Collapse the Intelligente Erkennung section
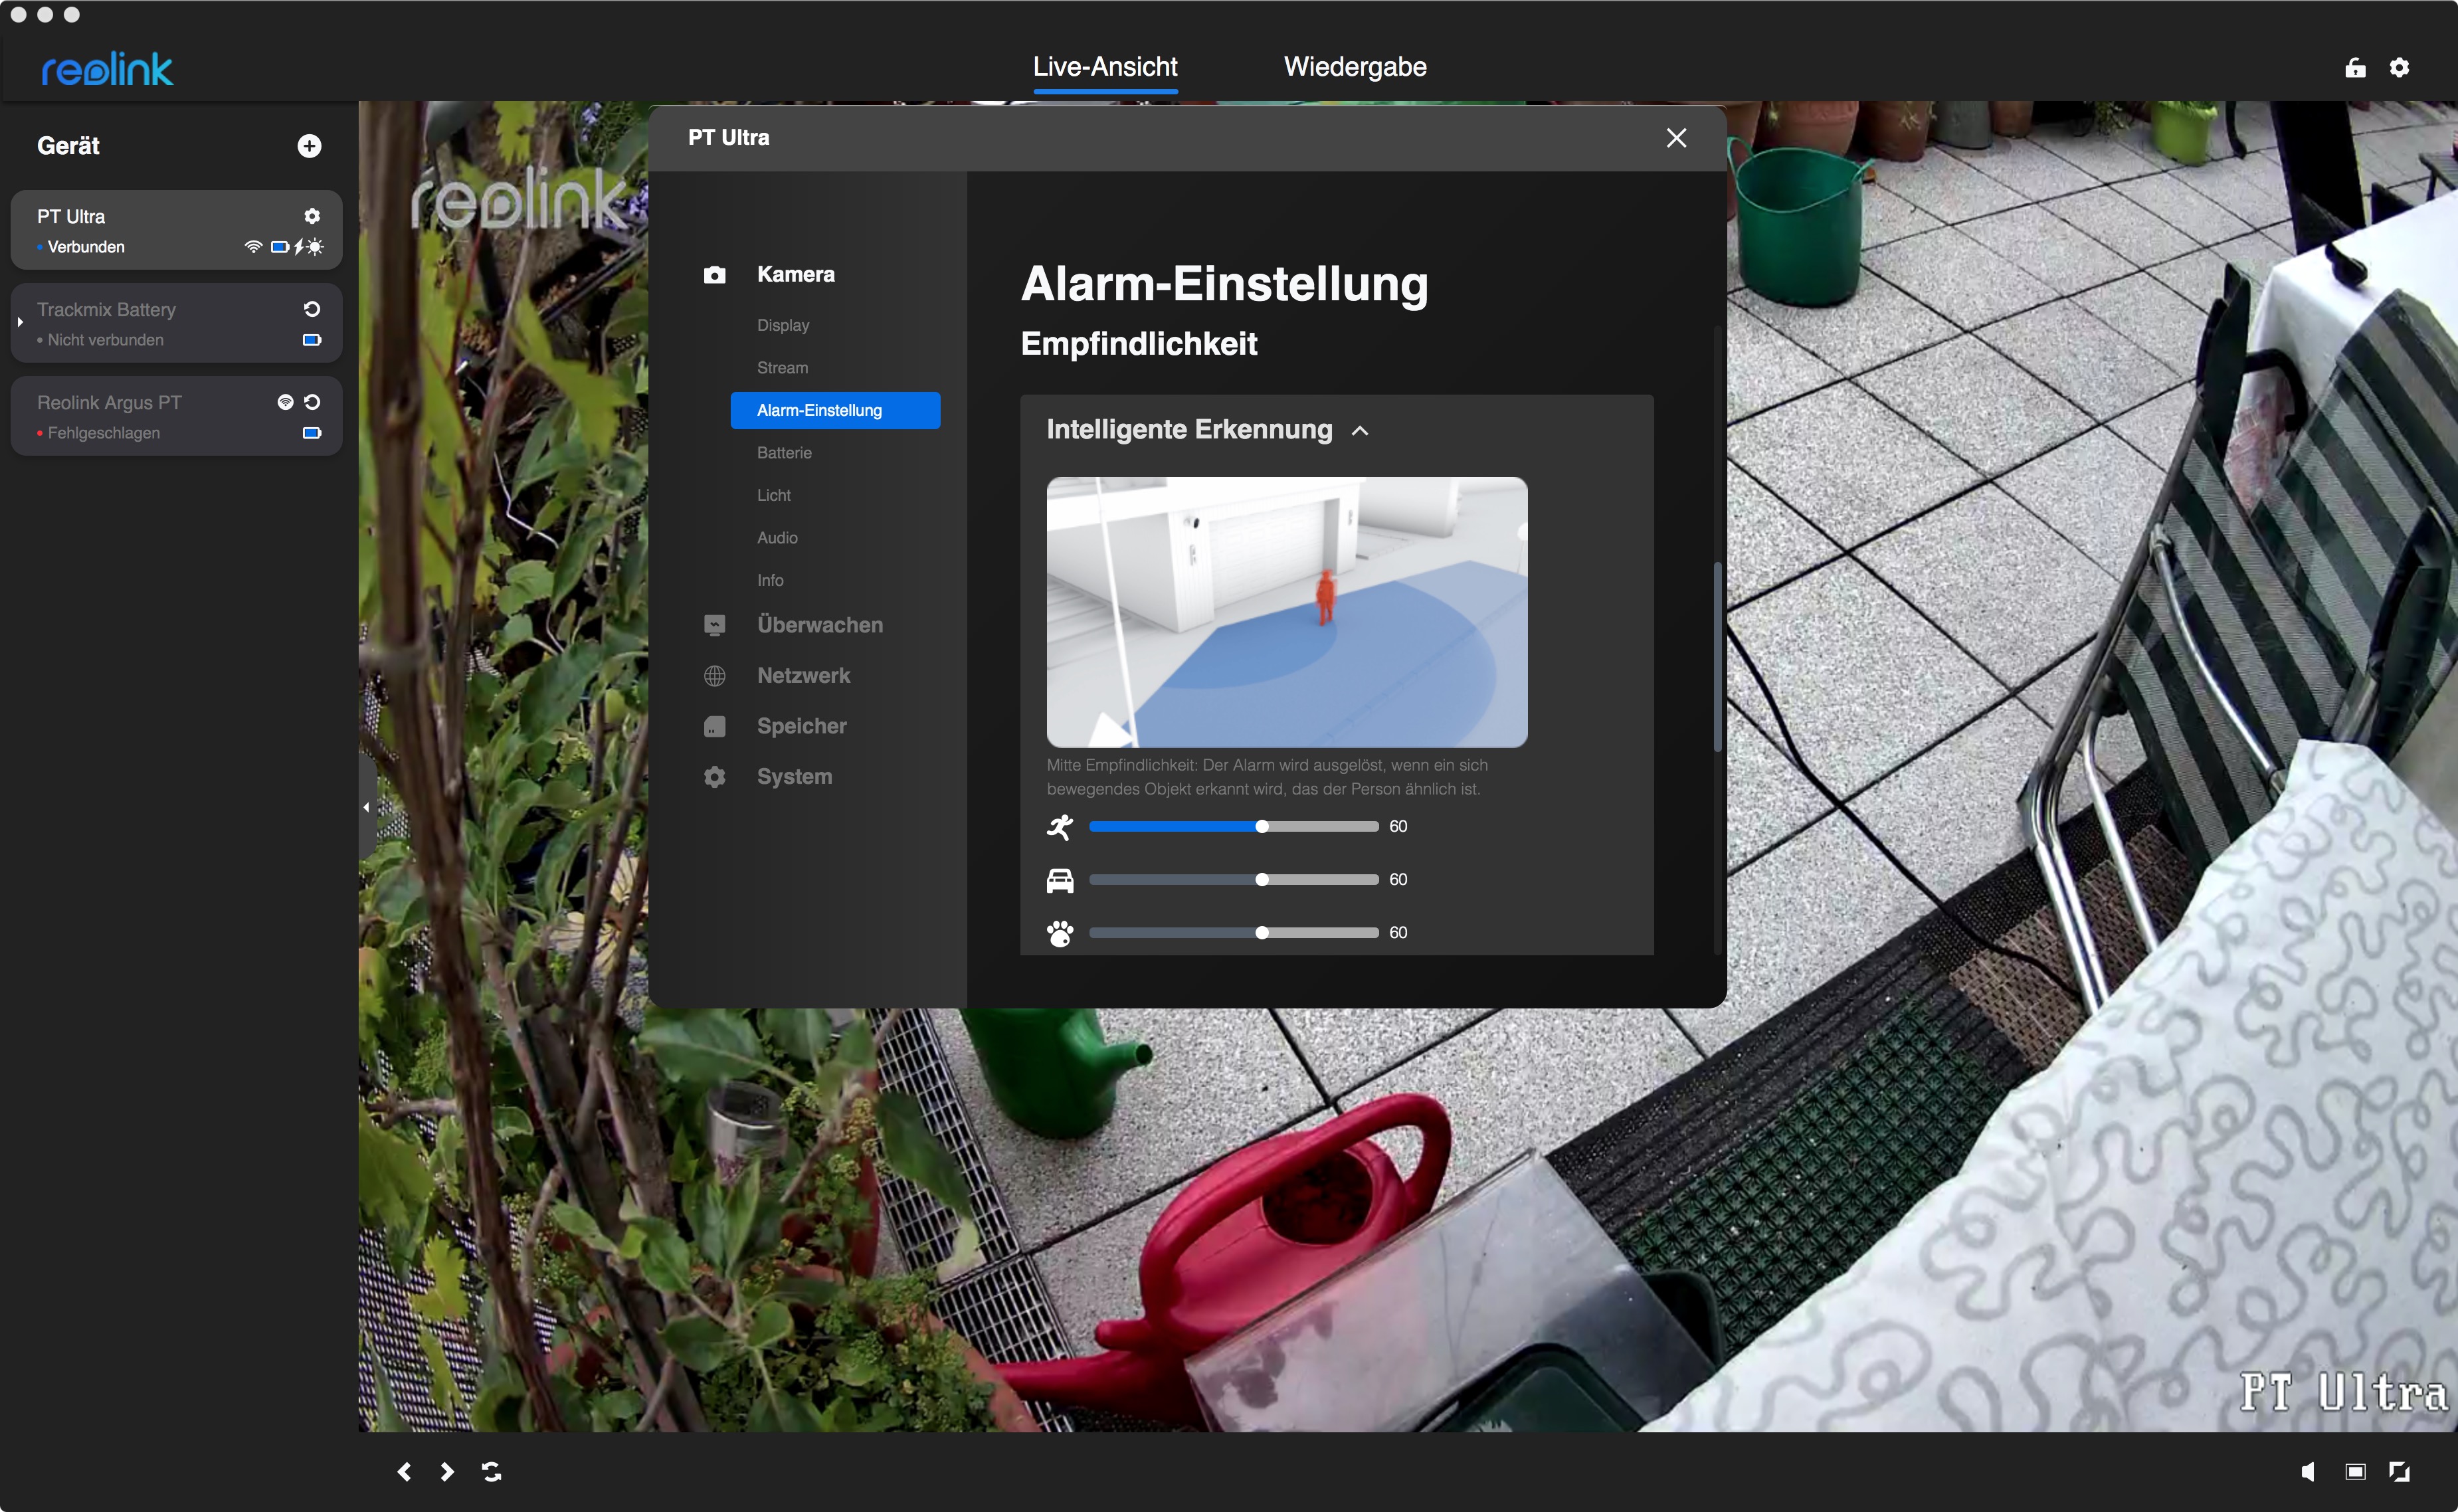Image resolution: width=2458 pixels, height=1512 pixels. [1360, 430]
